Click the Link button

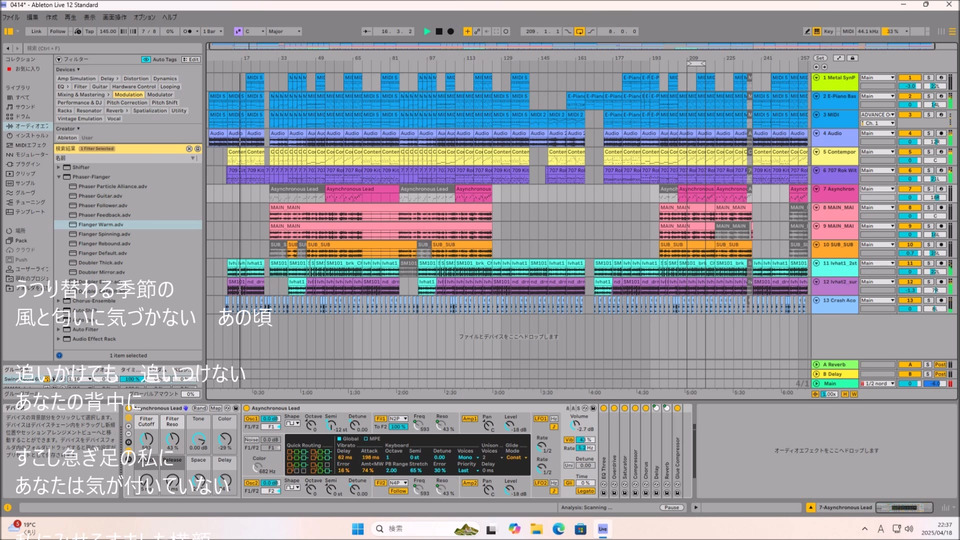[37, 31]
